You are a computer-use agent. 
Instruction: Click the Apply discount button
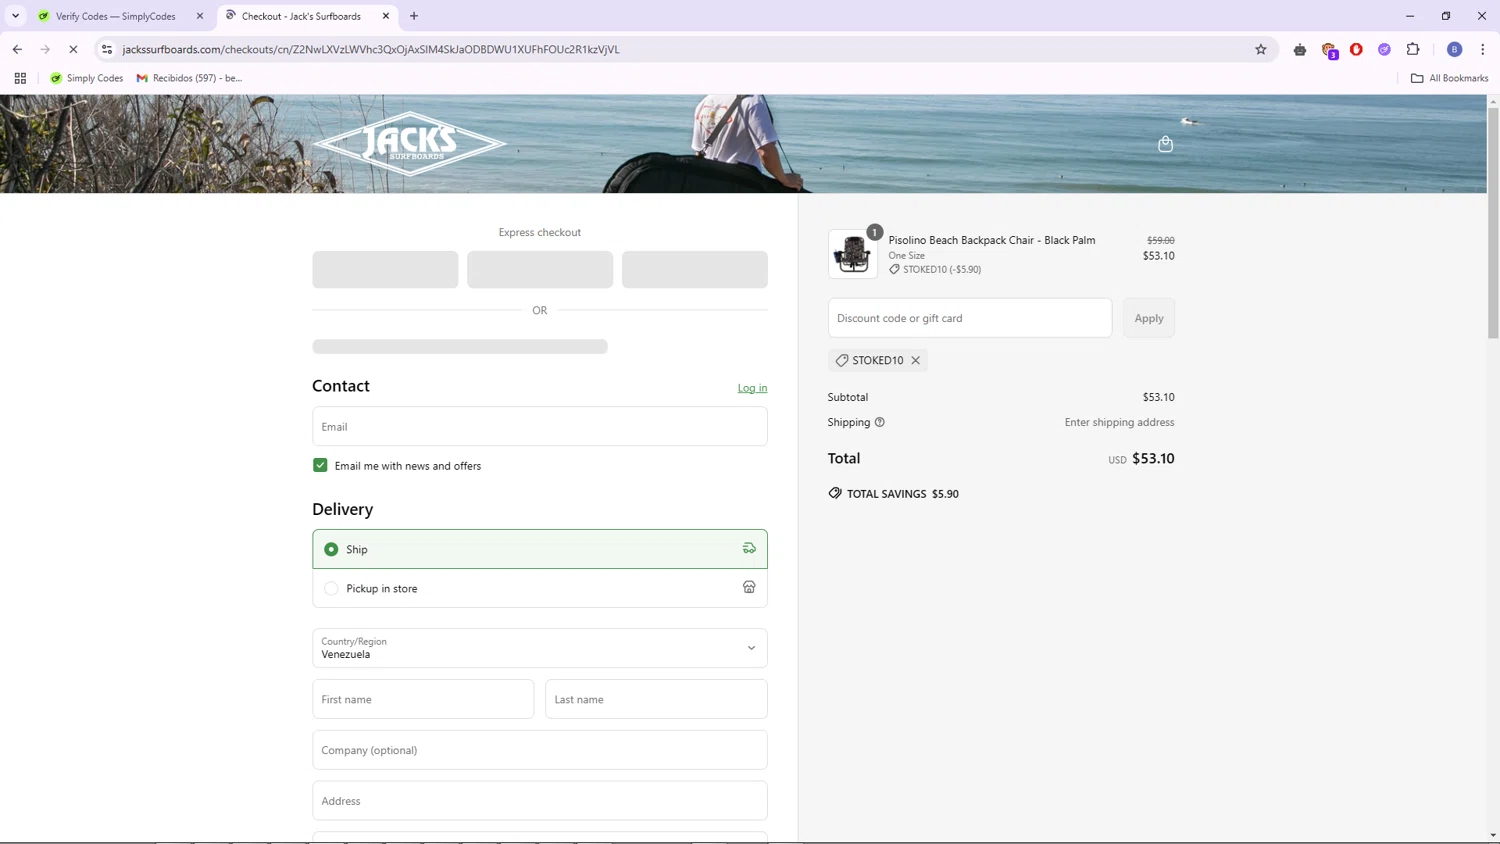(x=1149, y=318)
